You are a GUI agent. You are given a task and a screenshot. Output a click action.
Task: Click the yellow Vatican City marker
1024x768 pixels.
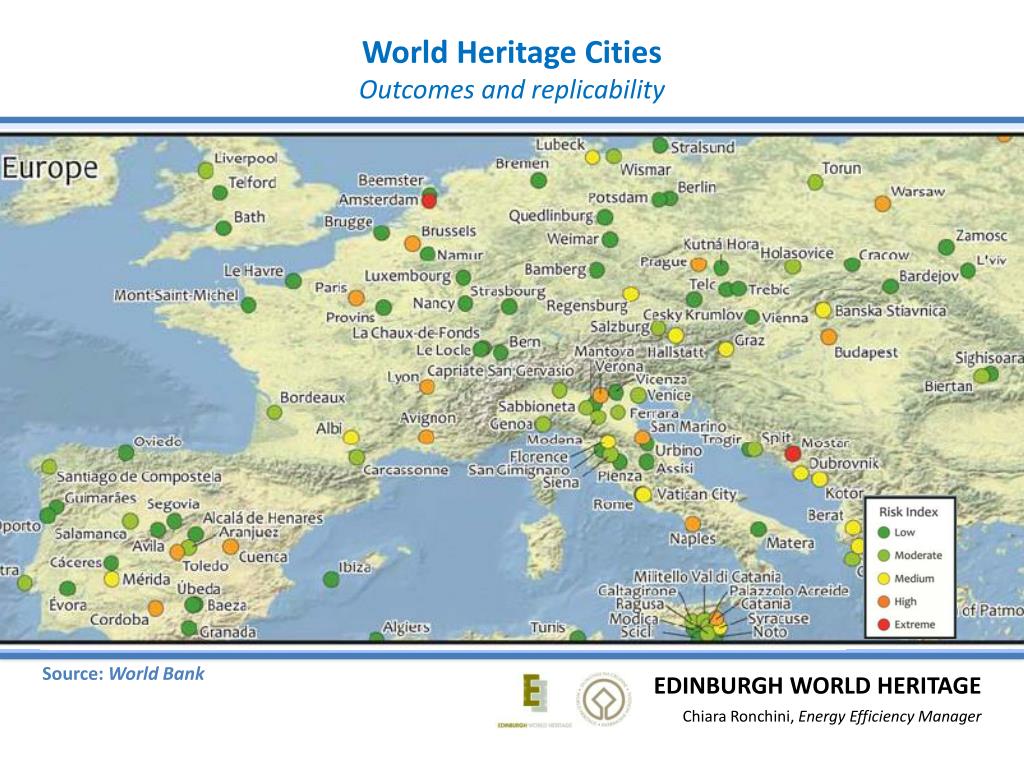tap(643, 494)
